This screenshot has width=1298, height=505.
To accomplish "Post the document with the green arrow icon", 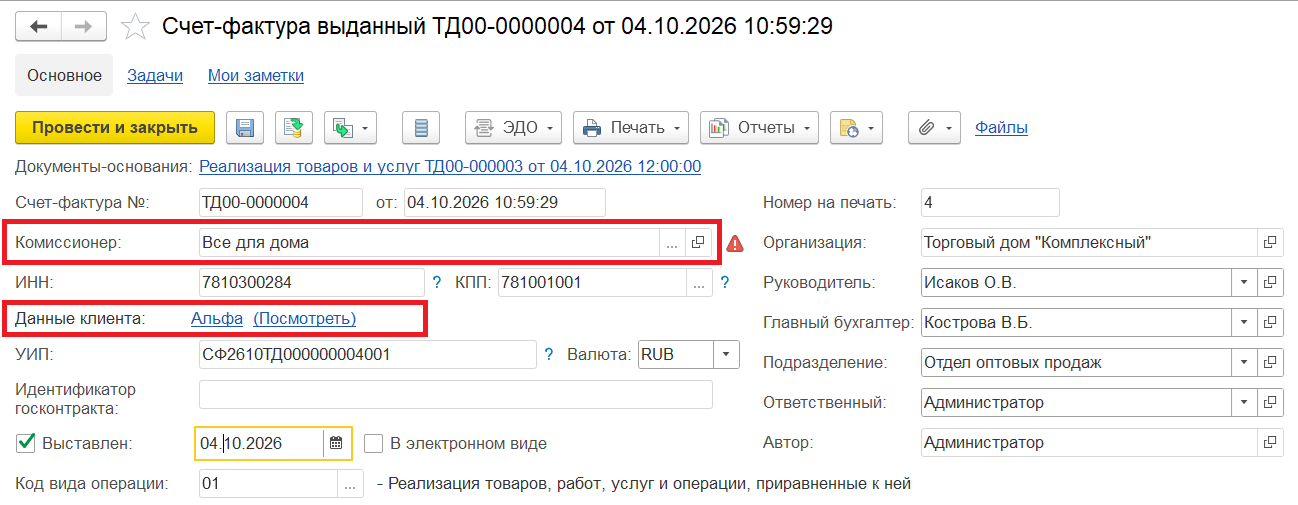I will [x=294, y=127].
